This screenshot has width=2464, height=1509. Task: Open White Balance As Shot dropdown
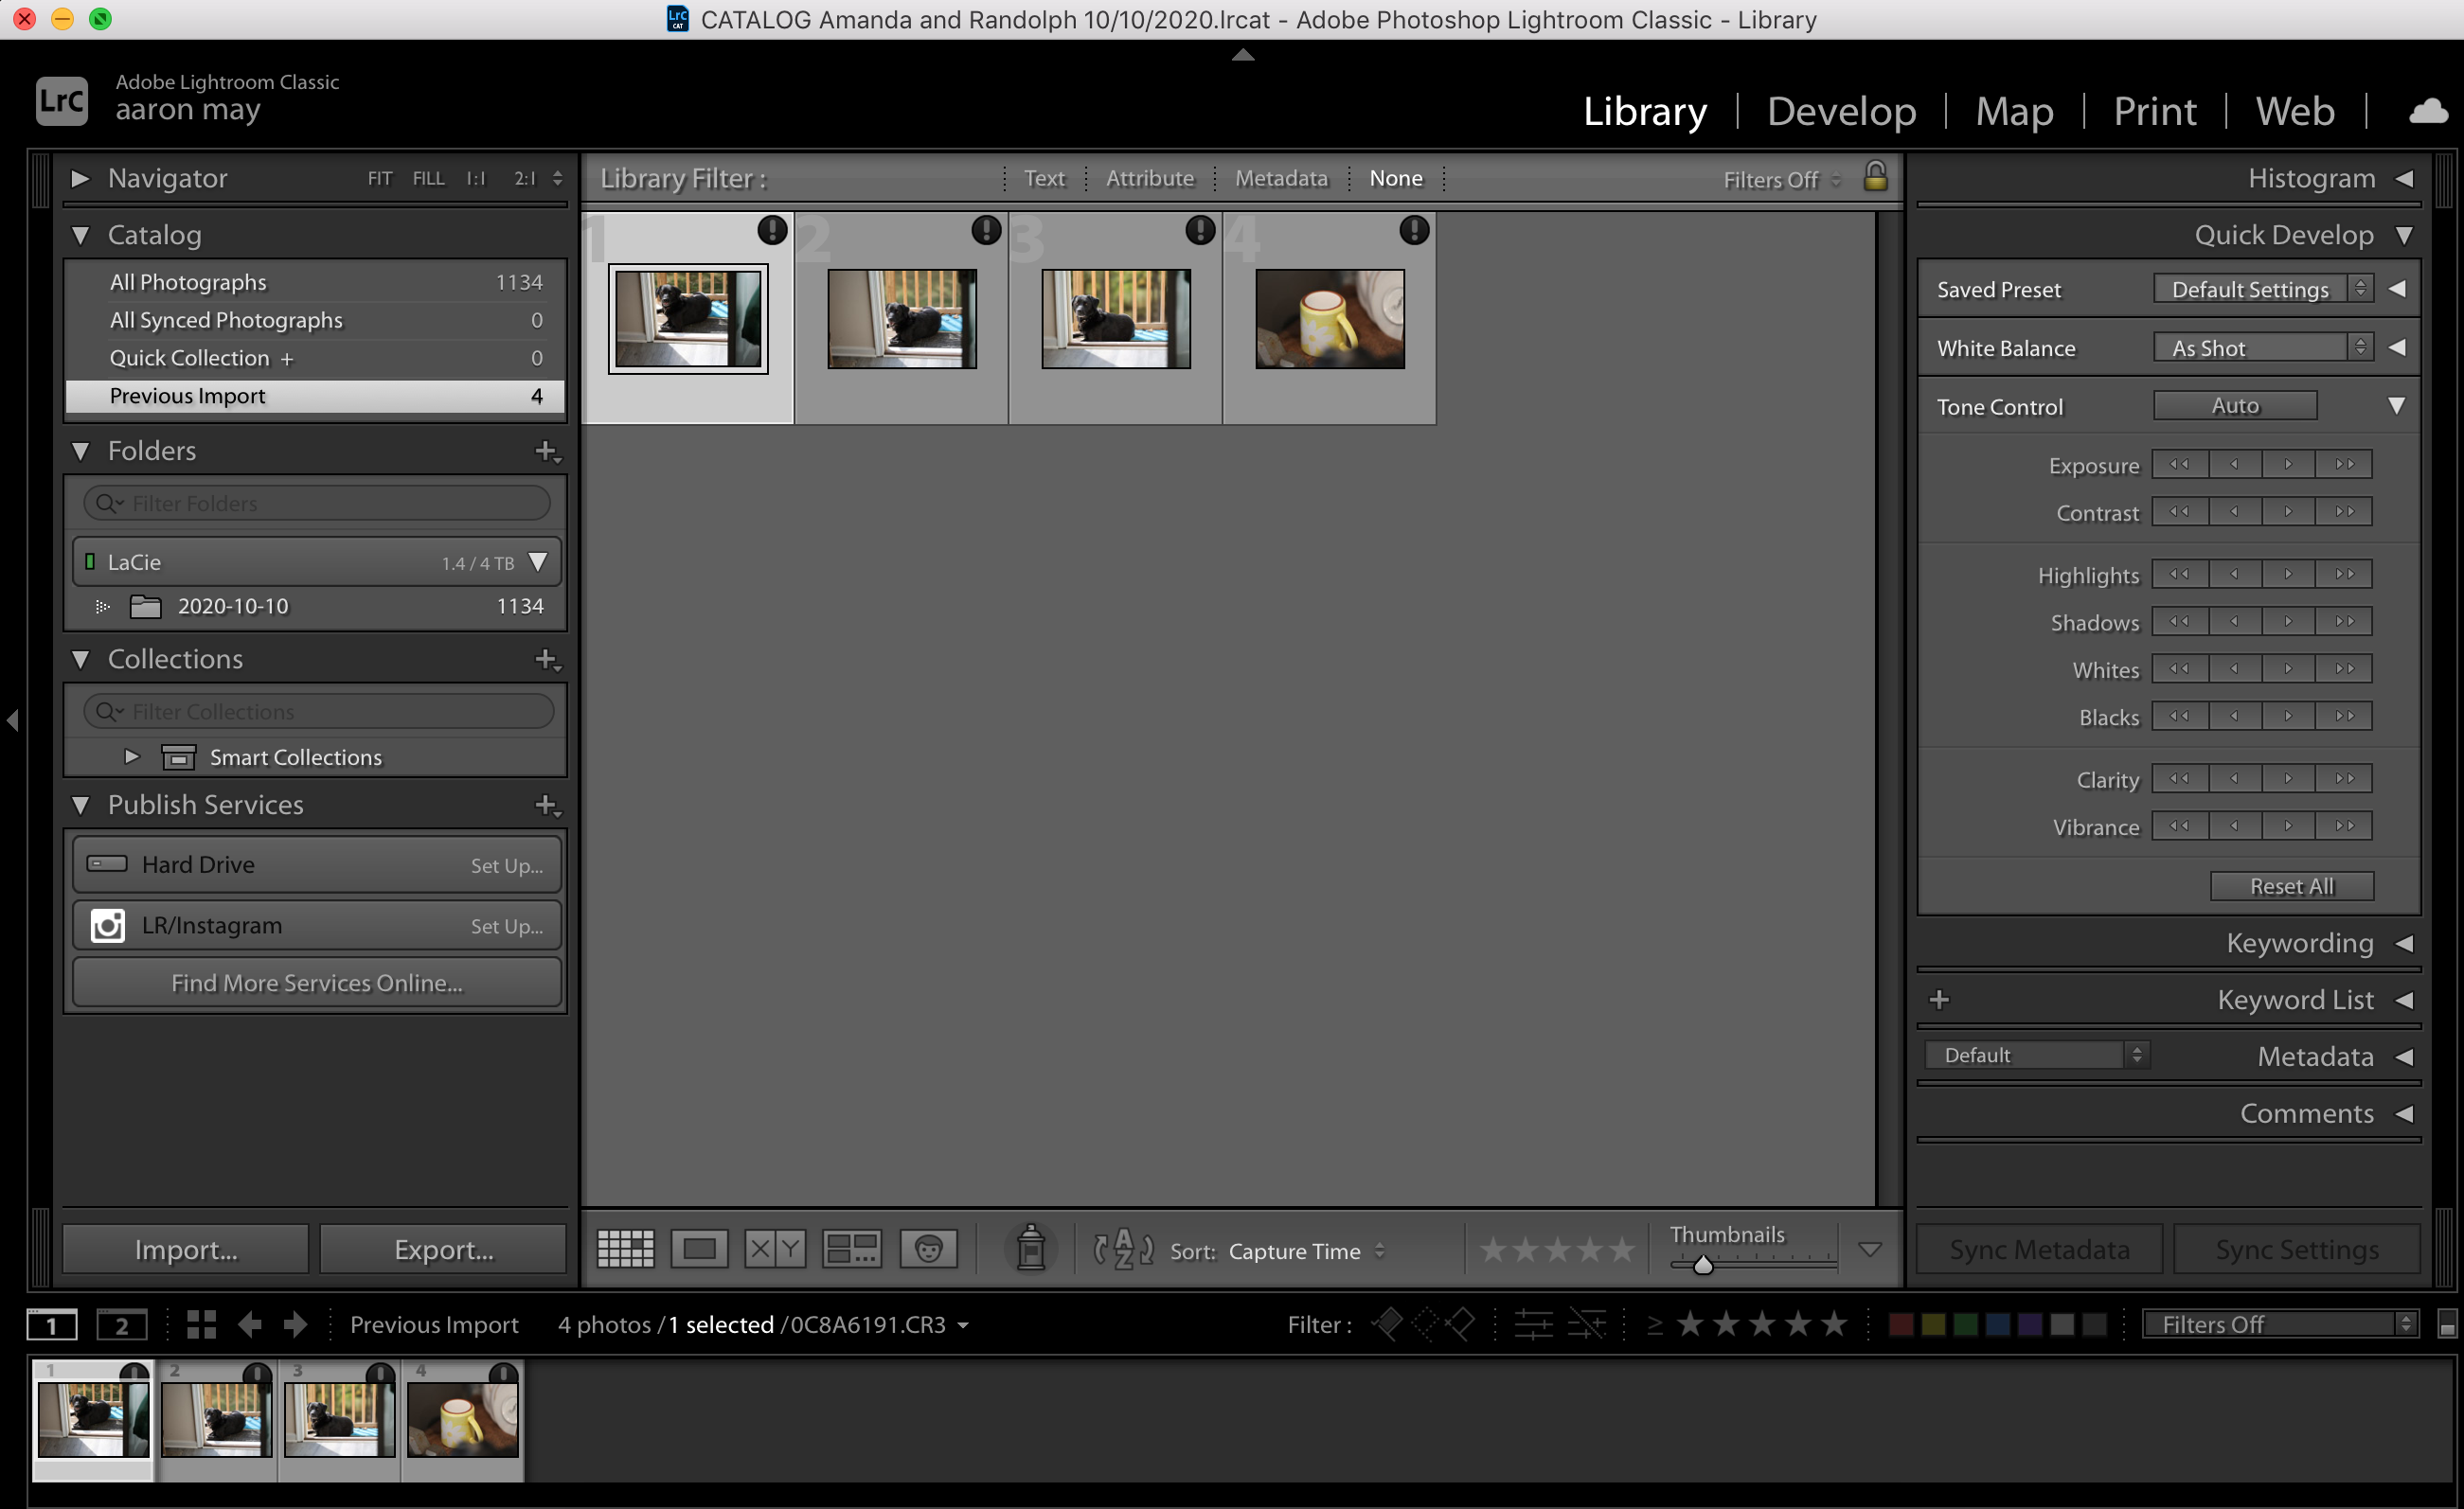tap(2262, 348)
